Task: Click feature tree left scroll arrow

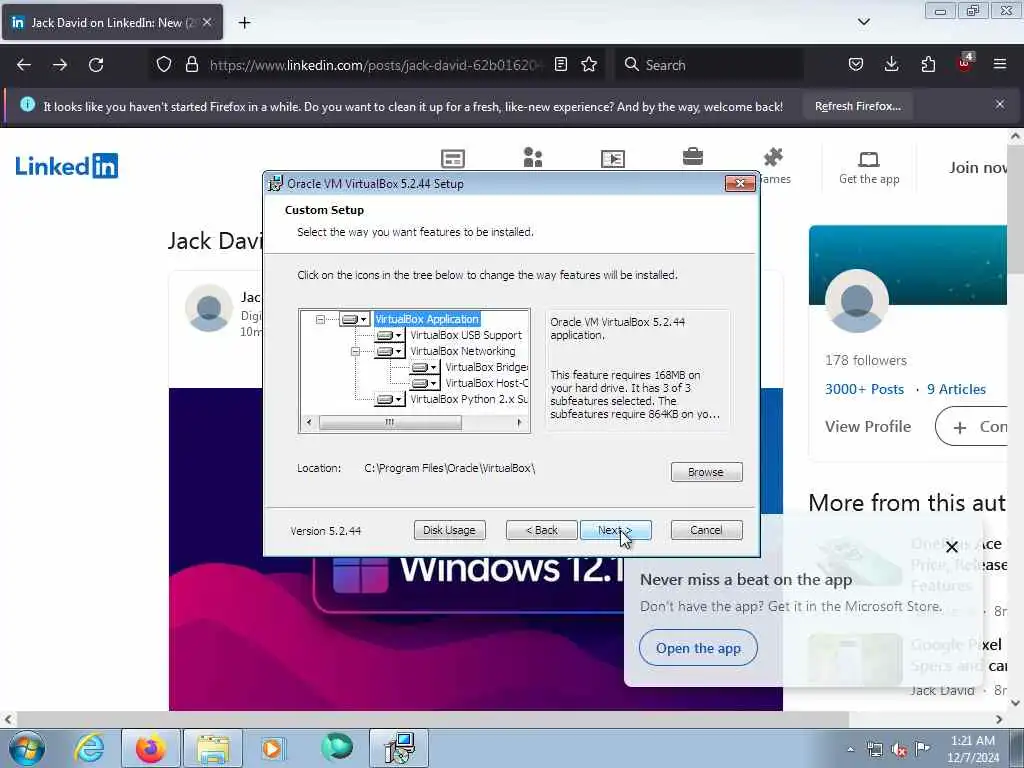Action: [x=309, y=423]
